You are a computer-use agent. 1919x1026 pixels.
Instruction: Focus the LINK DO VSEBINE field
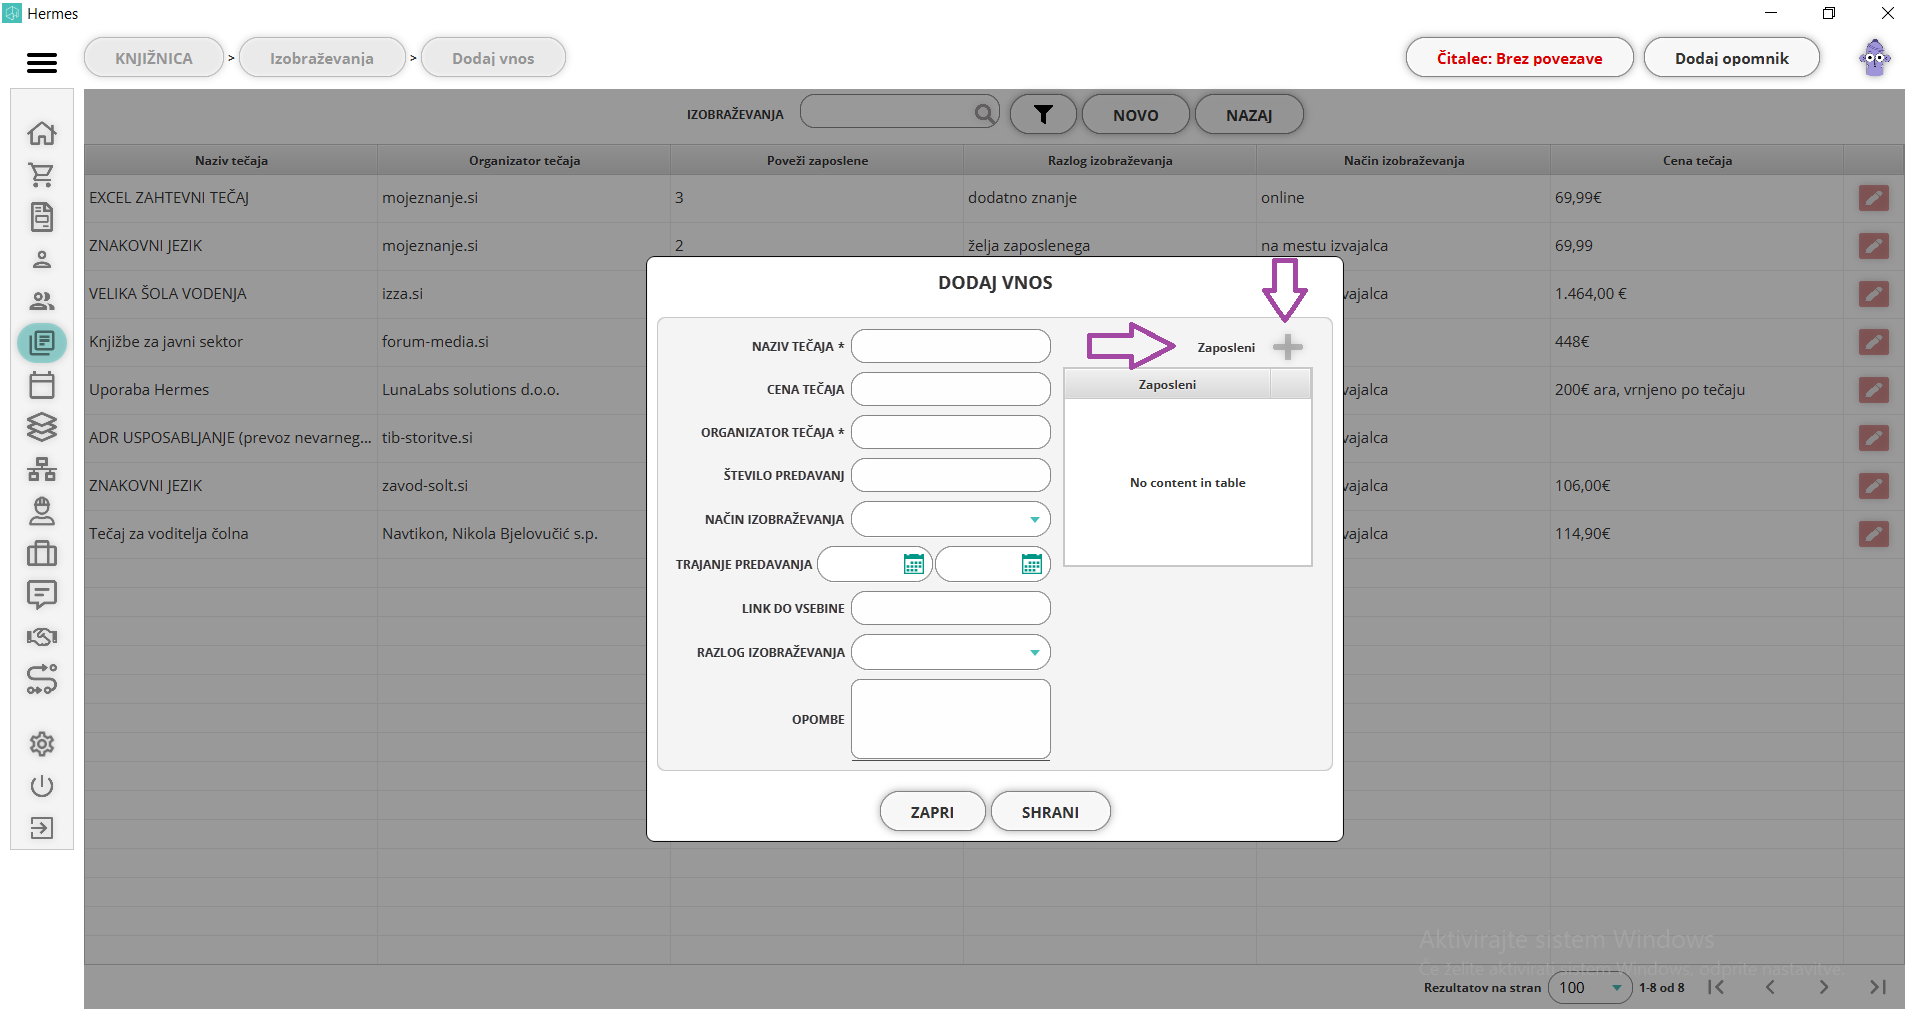(x=950, y=608)
